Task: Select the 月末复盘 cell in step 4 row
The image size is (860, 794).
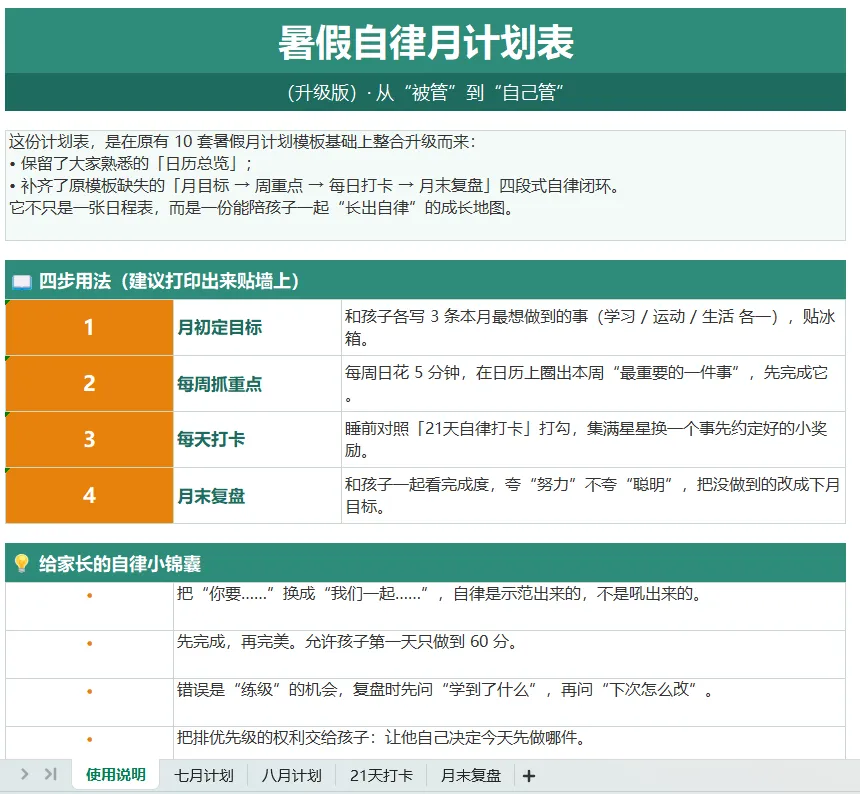Action: (x=257, y=496)
